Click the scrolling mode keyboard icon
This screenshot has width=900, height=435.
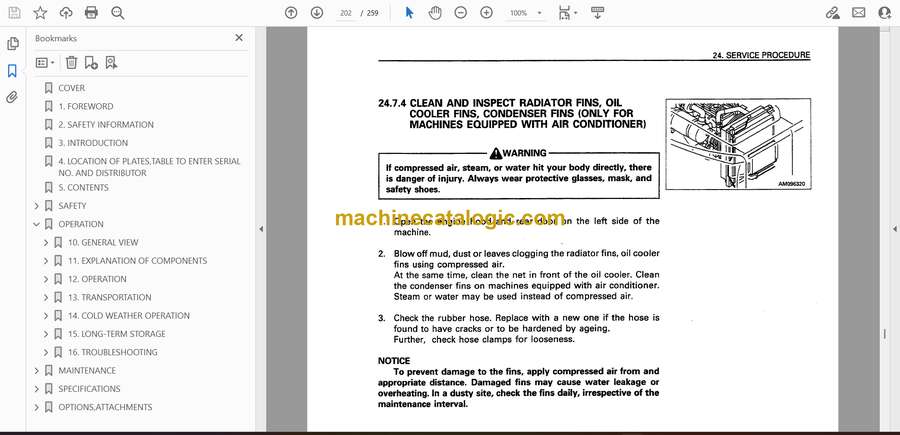click(x=597, y=13)
